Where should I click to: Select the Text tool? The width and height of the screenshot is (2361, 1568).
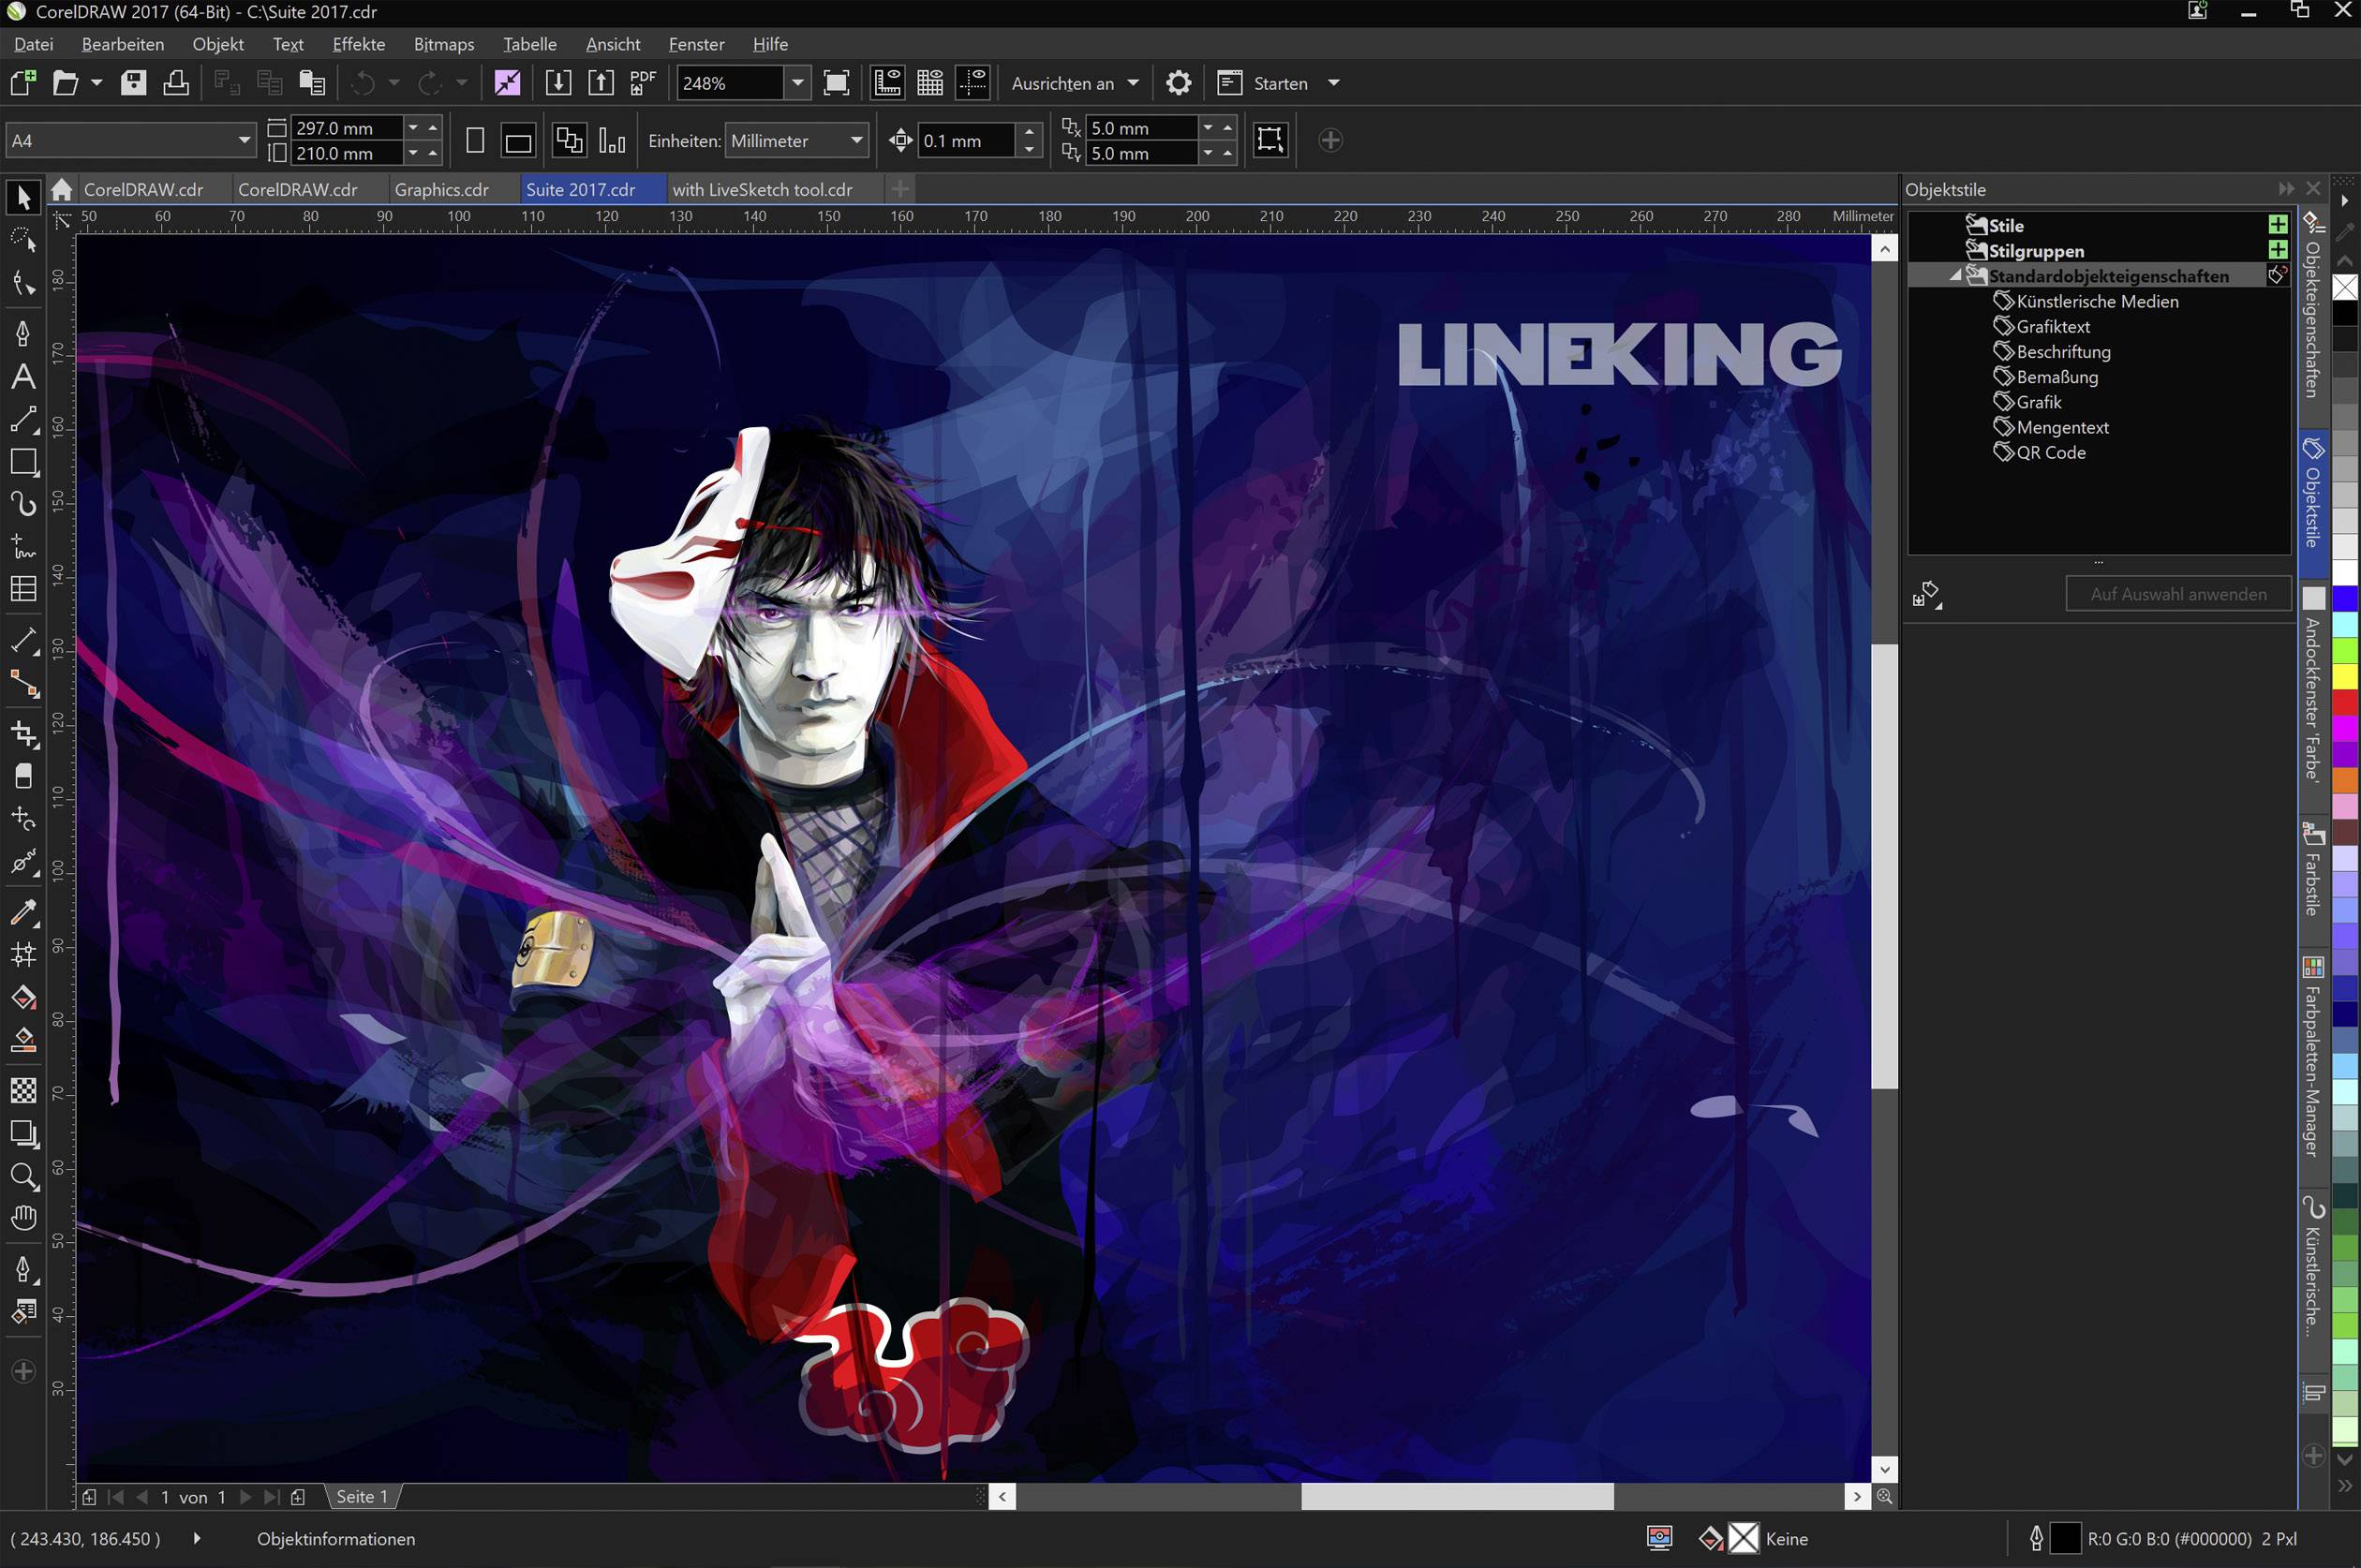[x=23, y=377]
